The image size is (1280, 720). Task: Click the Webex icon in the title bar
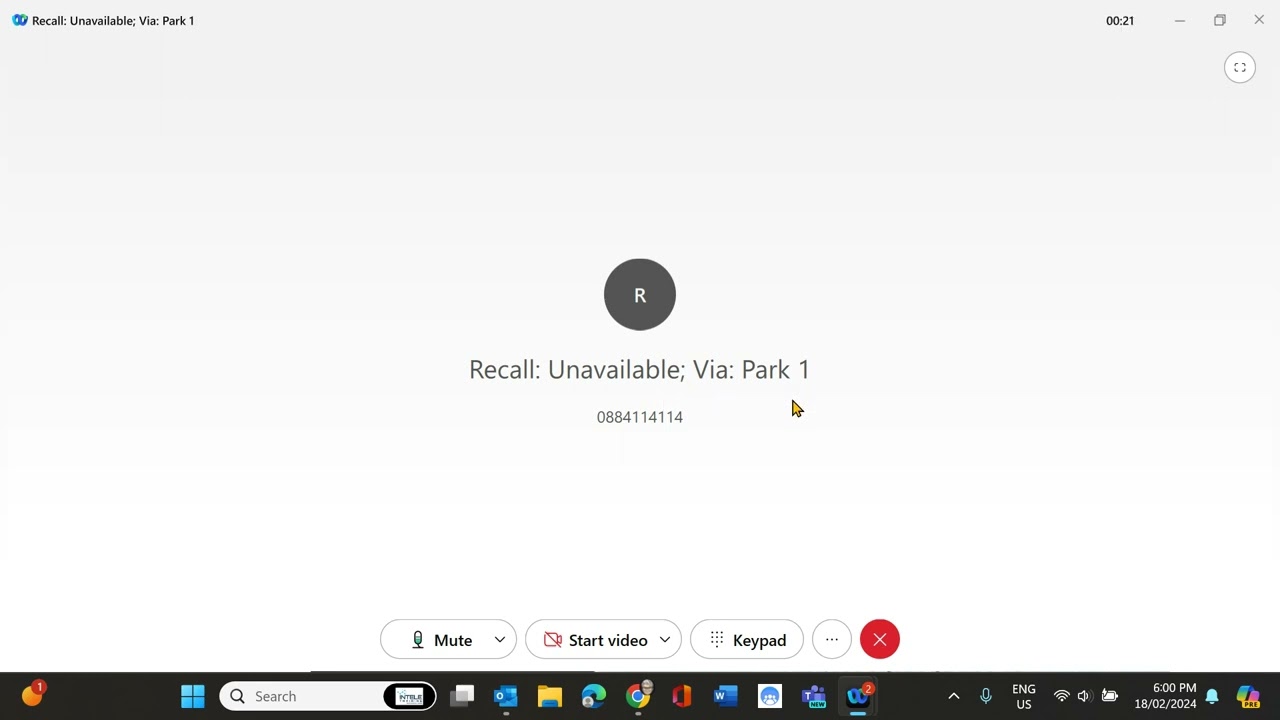[19, 20]
